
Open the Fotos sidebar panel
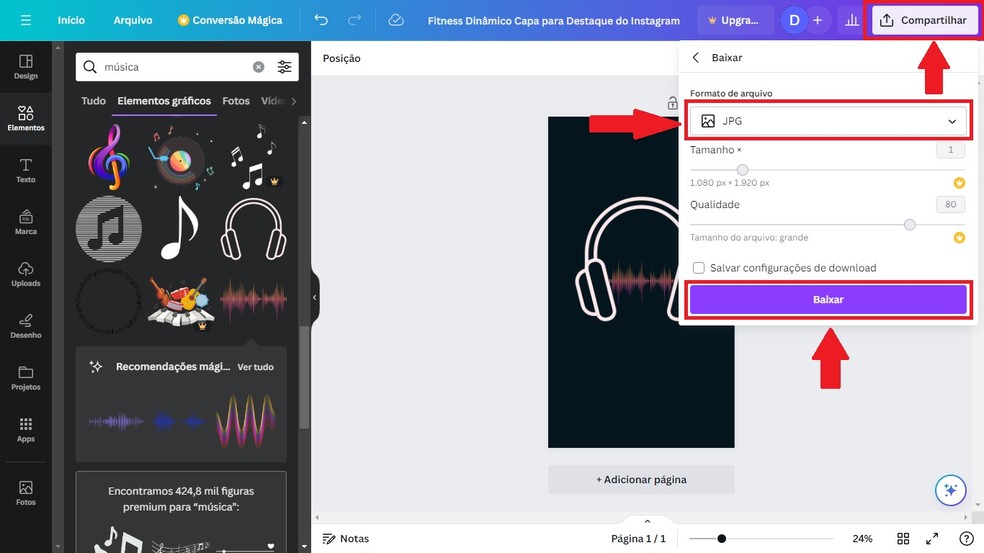26,493
